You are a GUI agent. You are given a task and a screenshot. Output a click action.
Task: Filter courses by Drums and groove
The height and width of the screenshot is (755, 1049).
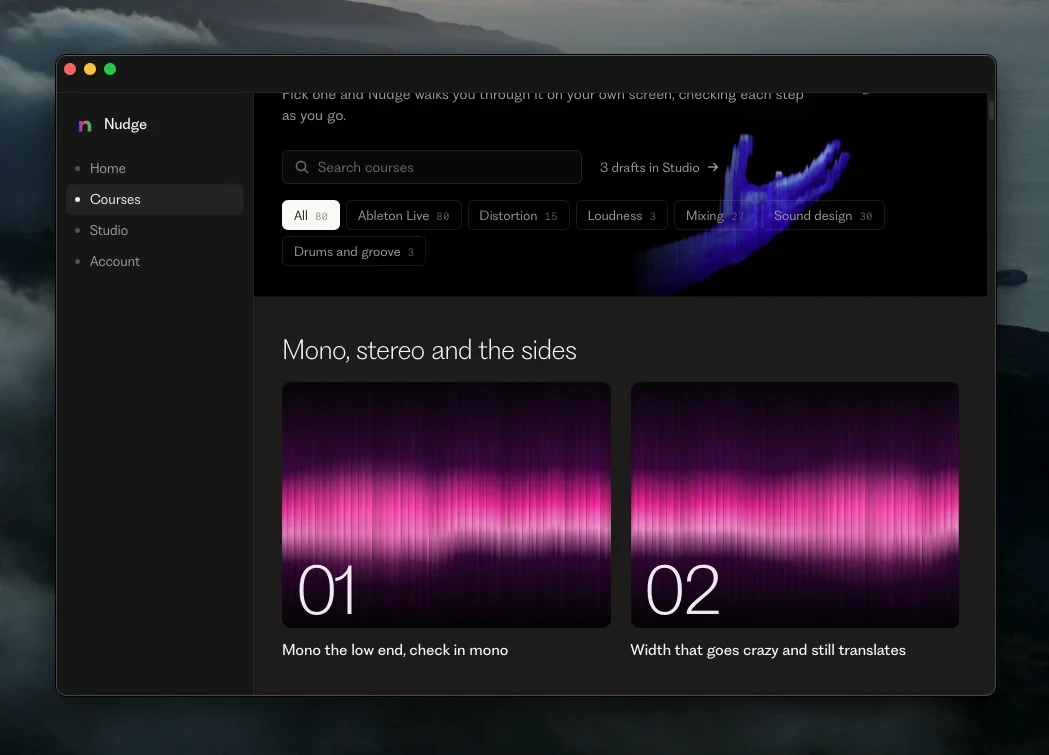pyautogui.click(x=354, y=251)
